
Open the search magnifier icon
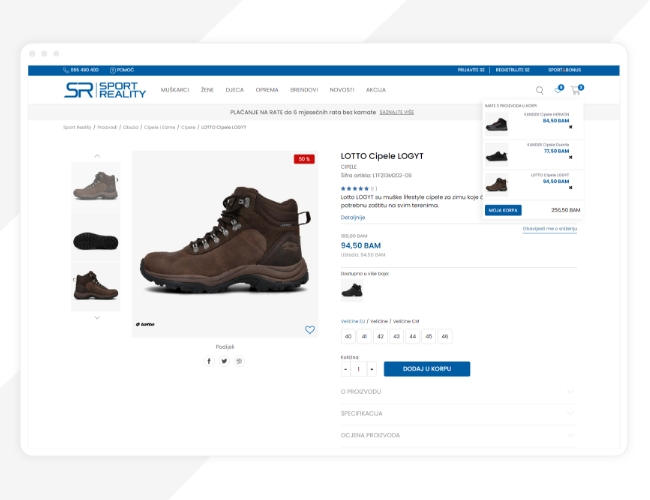(x=539, y=90)
